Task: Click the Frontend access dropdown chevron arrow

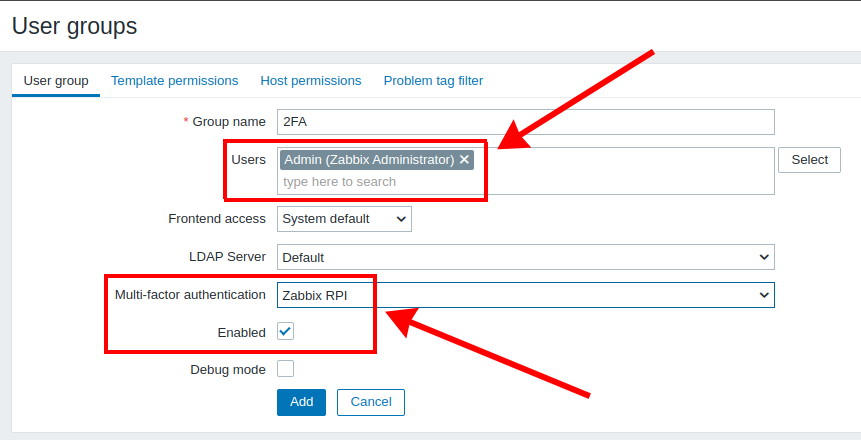Action: click(x=401, y=219)
